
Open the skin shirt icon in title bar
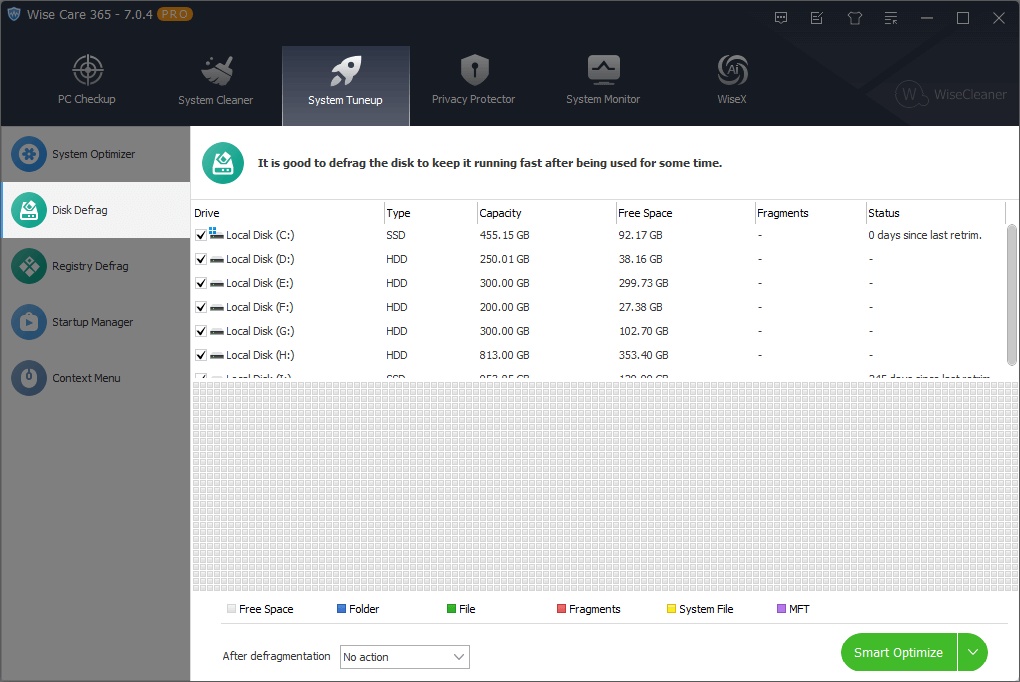click(855, 18)
